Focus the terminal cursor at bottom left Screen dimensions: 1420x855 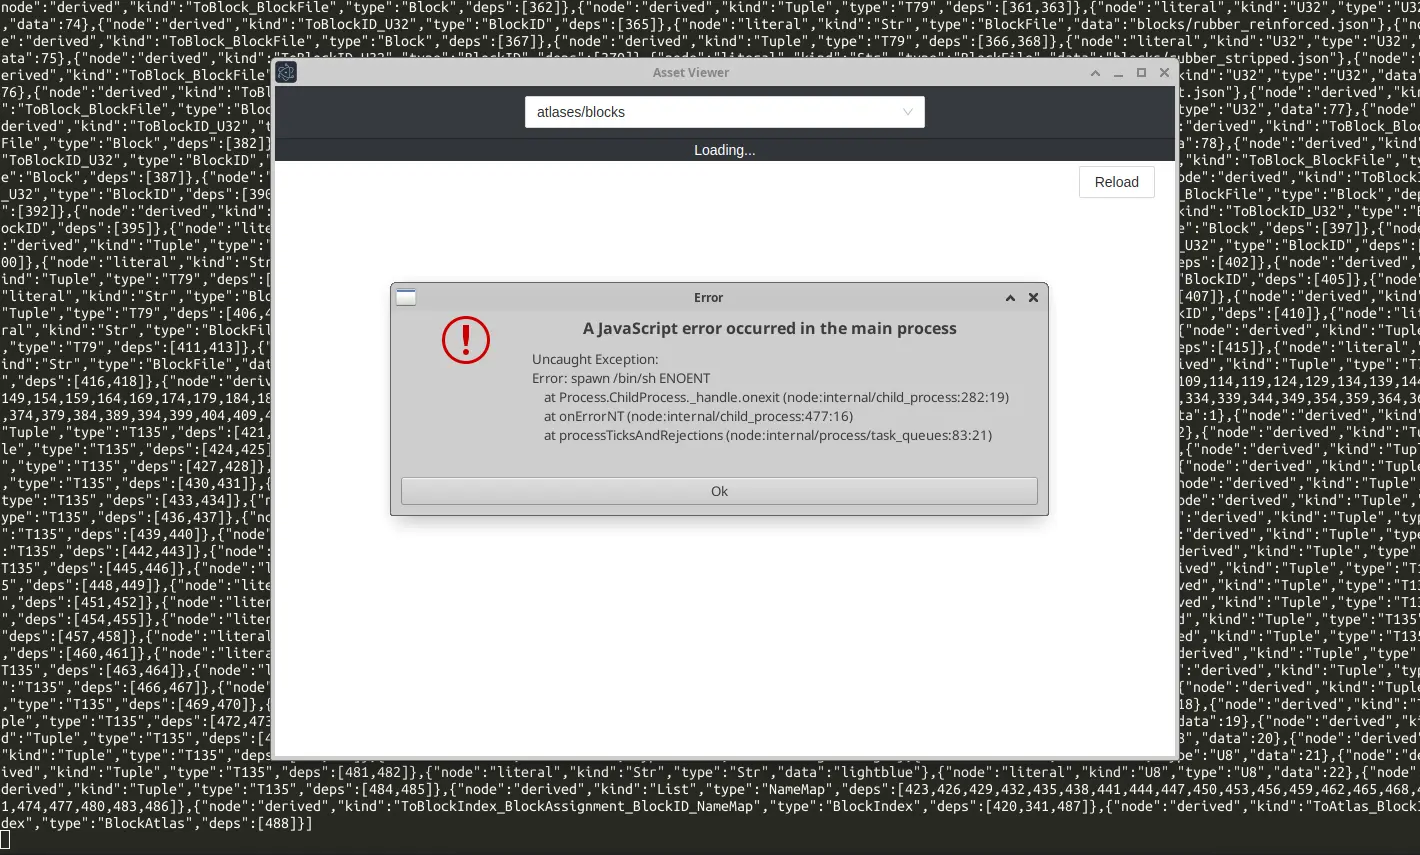click(6, 840)
